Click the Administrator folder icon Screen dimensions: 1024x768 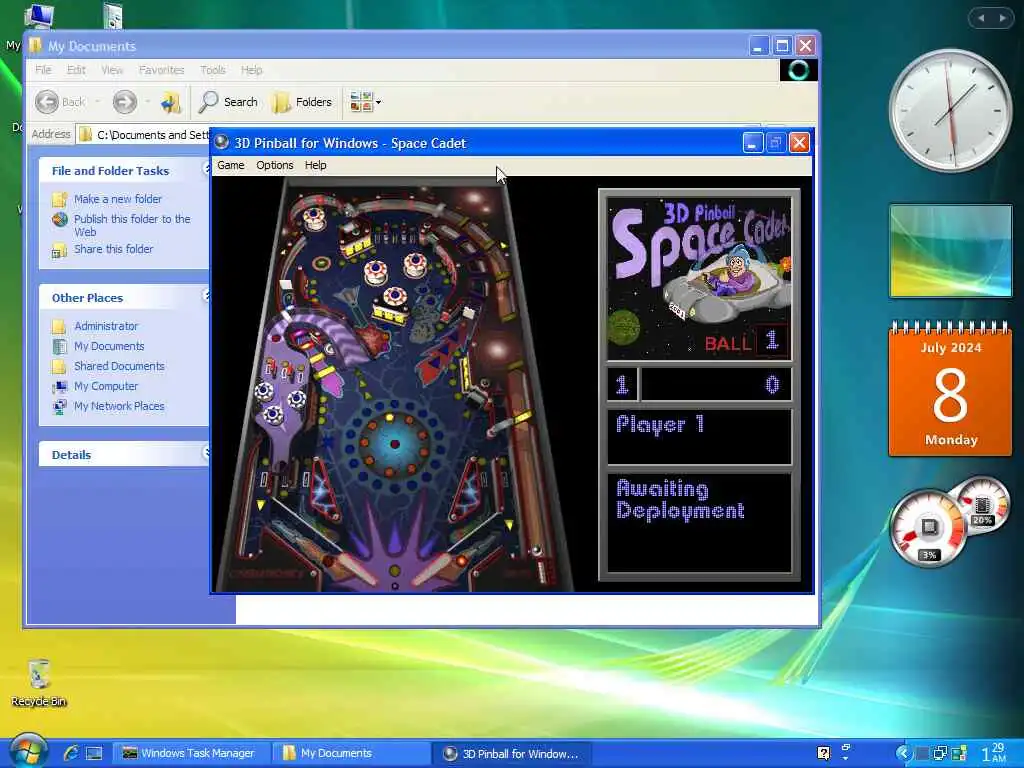(59, 326)
